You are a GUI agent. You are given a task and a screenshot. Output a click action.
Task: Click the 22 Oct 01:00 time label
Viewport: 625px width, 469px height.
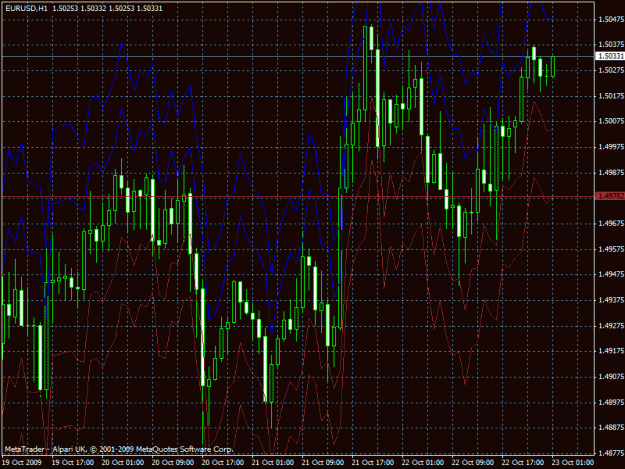(x=423, y=463)
